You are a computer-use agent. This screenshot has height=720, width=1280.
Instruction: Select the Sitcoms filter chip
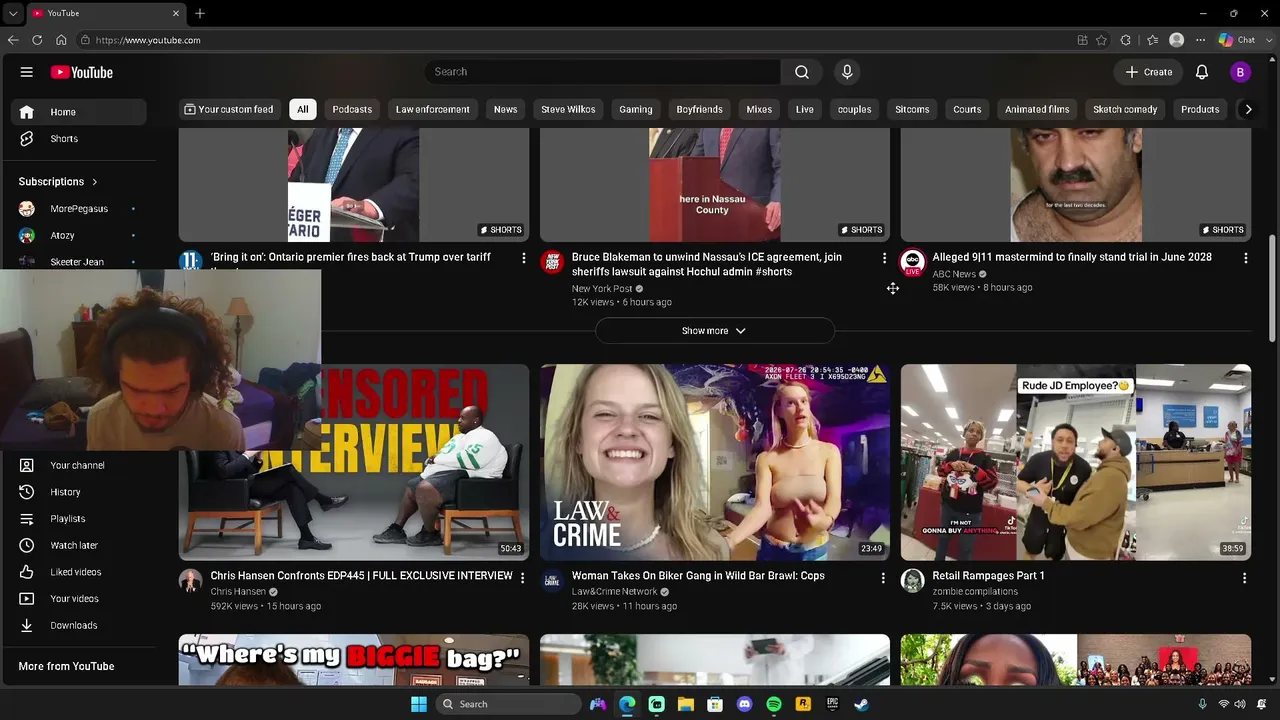912,109
